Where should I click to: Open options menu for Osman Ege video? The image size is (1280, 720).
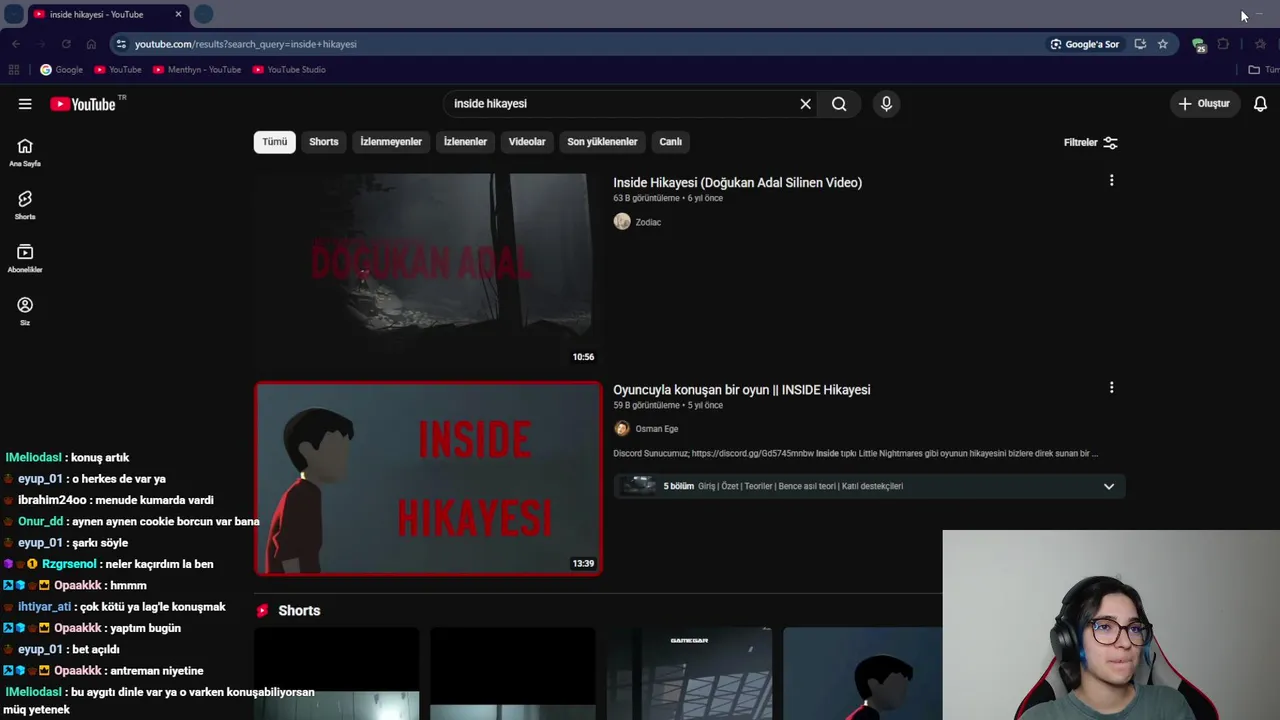tap(1111, 388)
